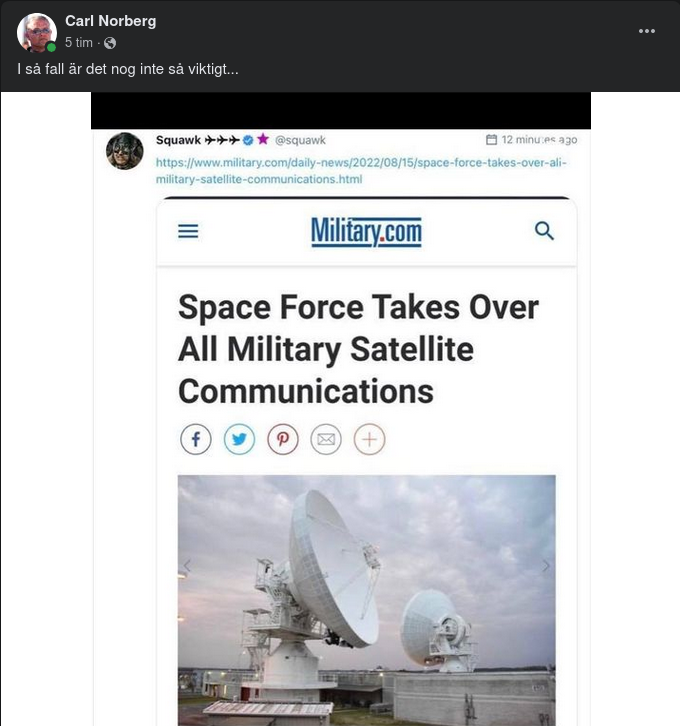680x726 pixels.
Task: Click the purple star next to Squawk
Action: [x=263, y=140]
